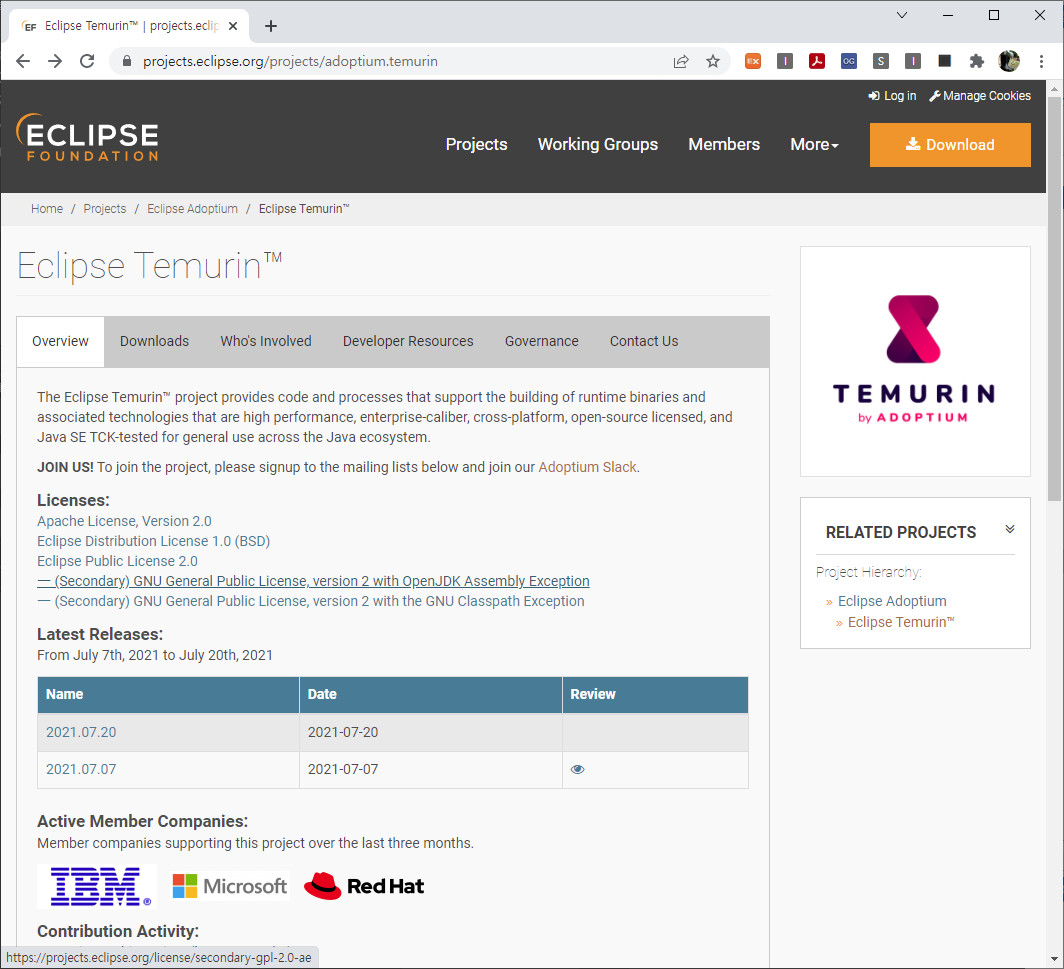Viewport: 1064px width, 969px height.
Task: Open the blue OG extension icon
Action: 848,61
